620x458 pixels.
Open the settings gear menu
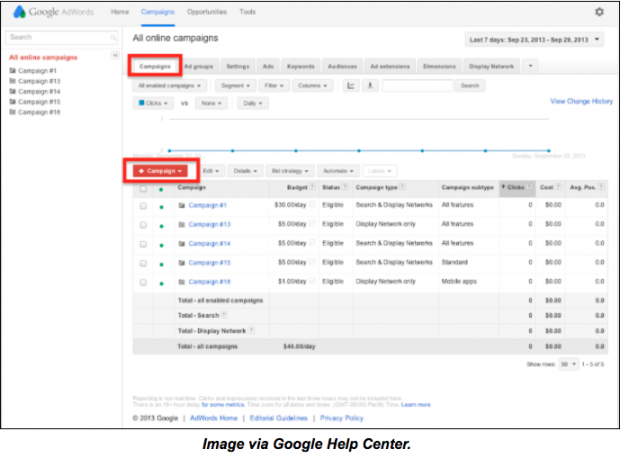coord(599,12)
